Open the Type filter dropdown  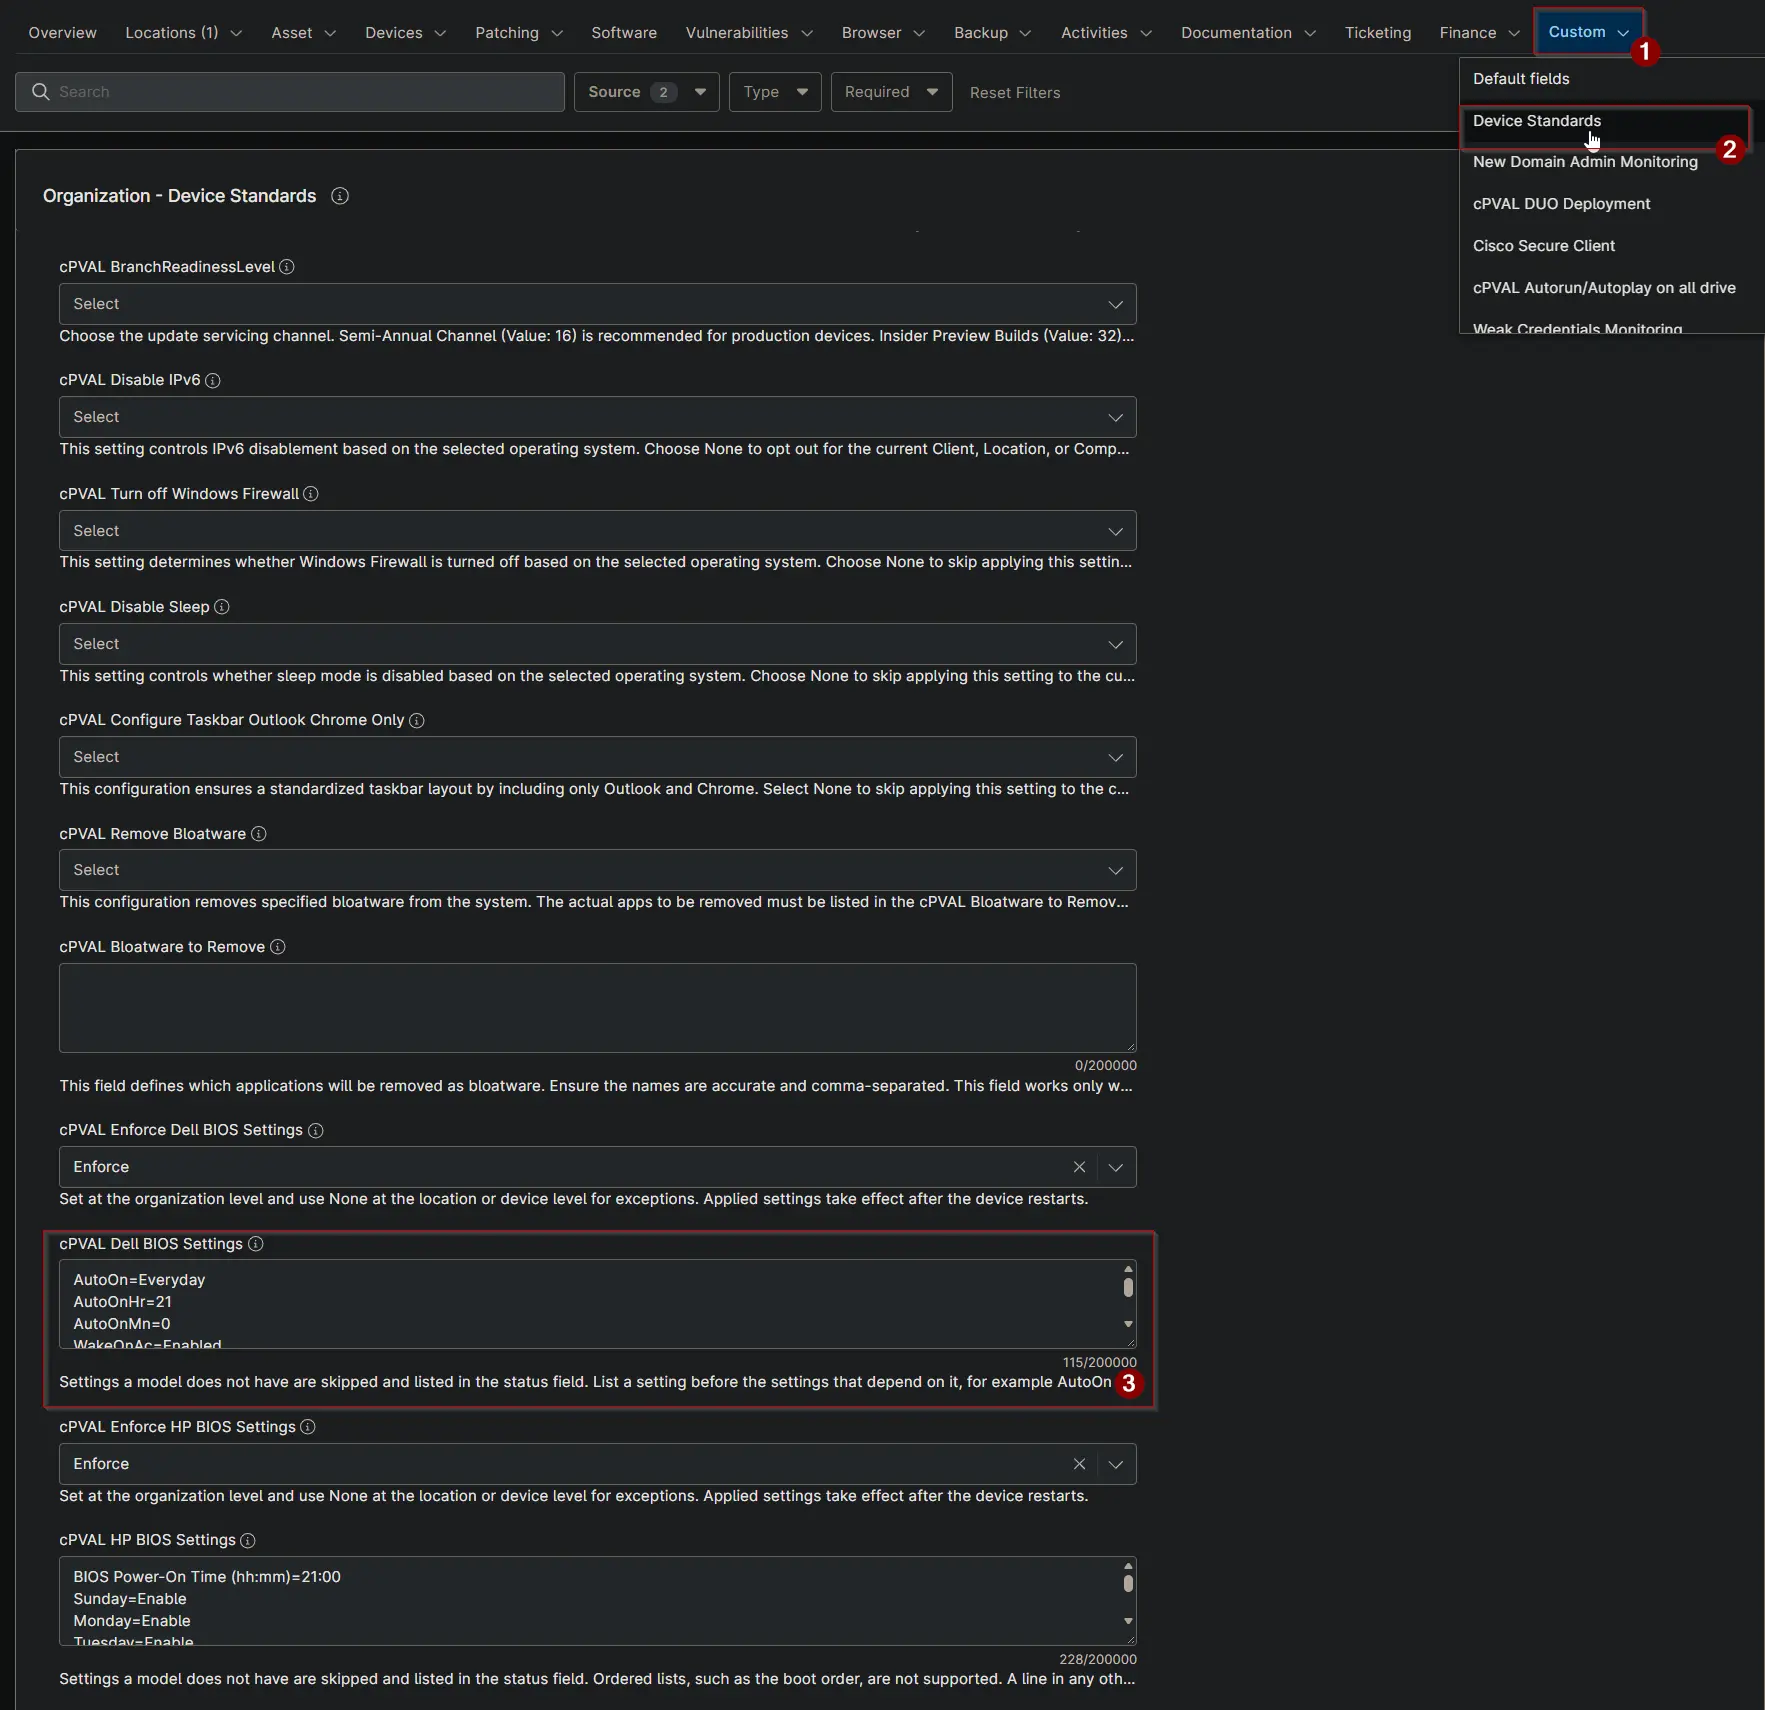[x=775, y=92]
